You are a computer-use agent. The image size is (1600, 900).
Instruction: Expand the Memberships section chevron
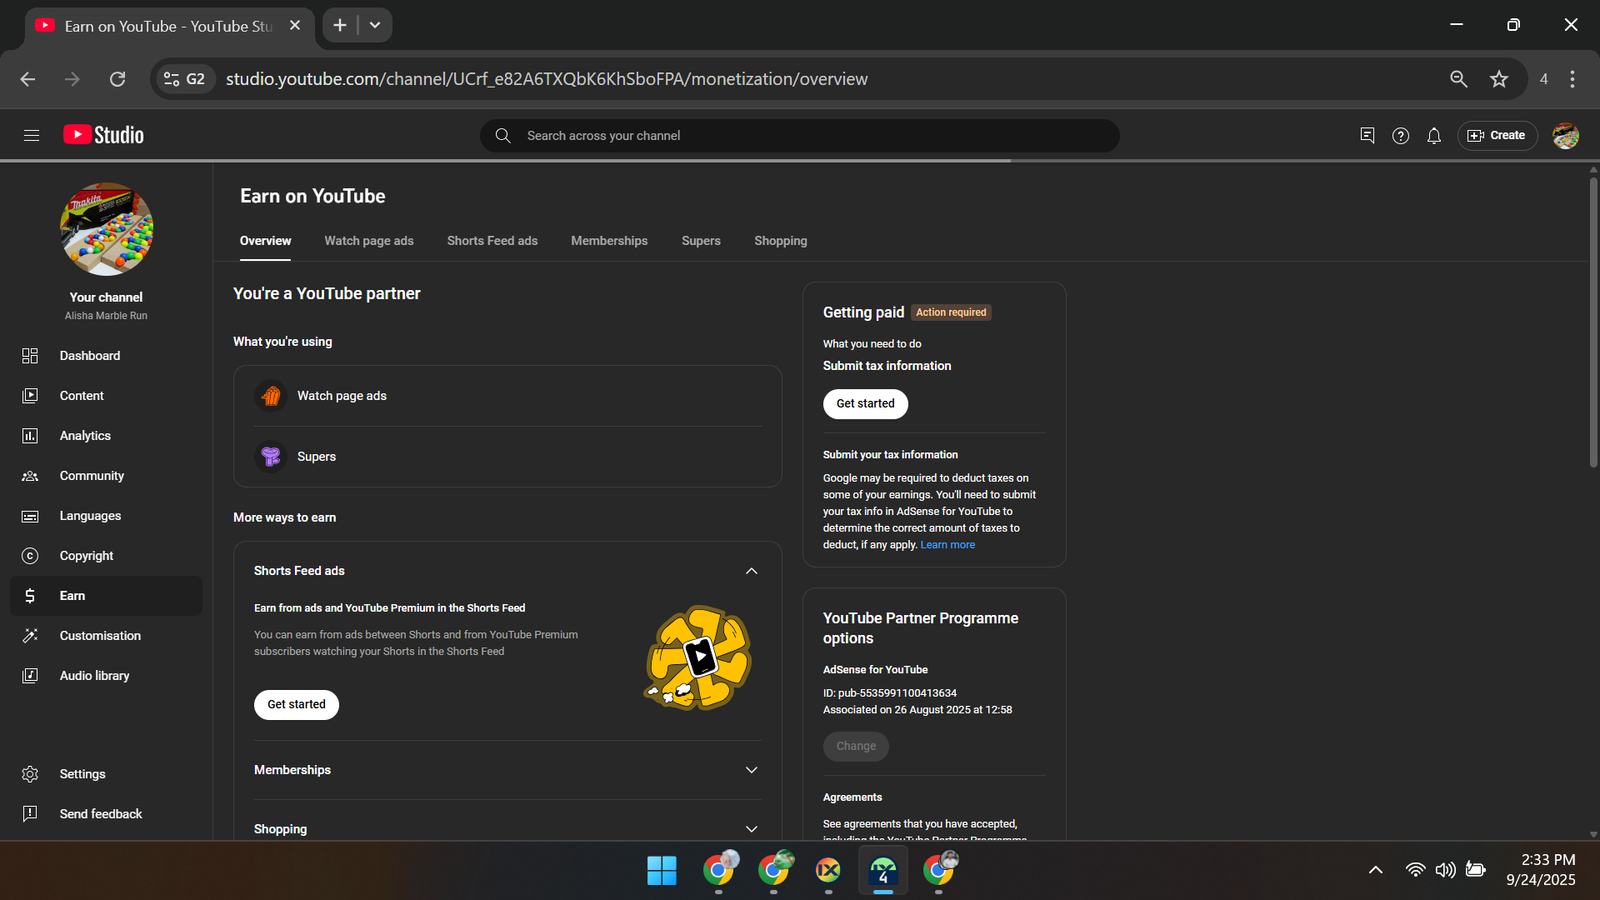751,770
